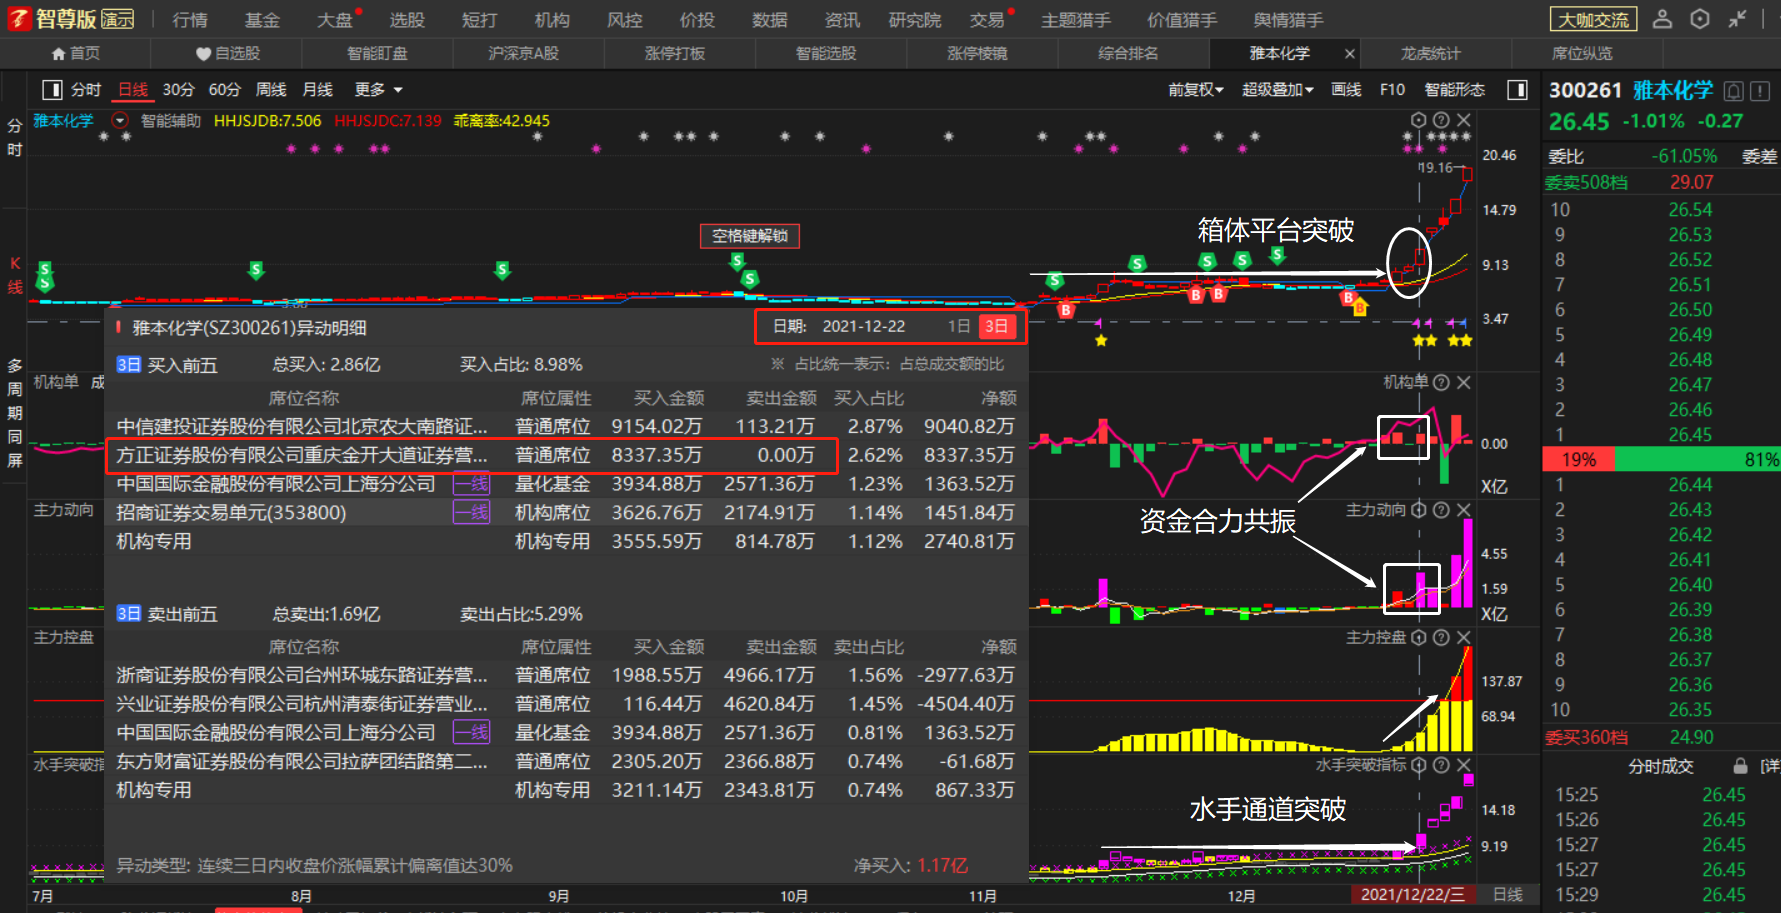Open the 前复权 dropdown
This screenshot has width=1781, height=913.
click(1196, 90)
